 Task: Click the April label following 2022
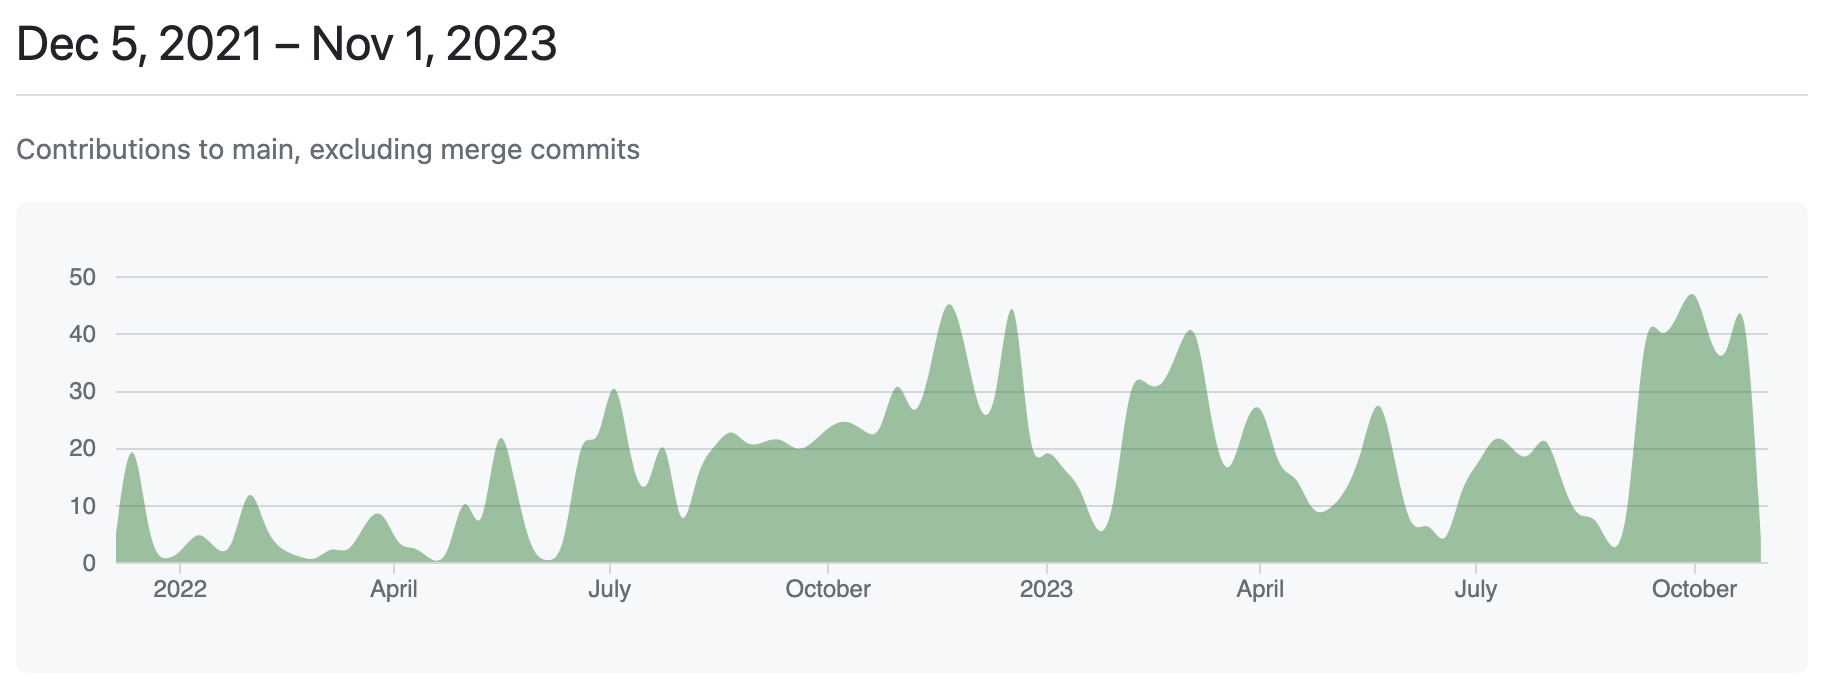point(394,589)
